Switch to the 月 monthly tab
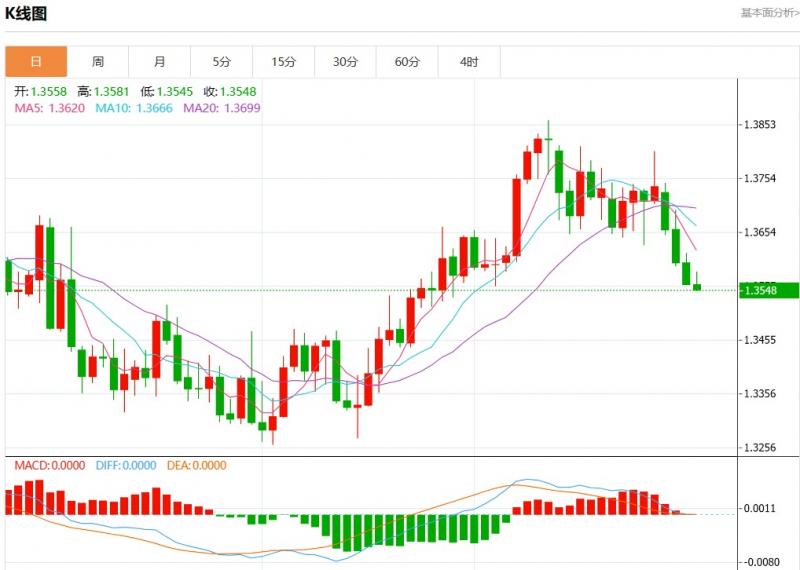Viewport: 800px width, 570px height. pyautogui.click(x=160, y=62)
